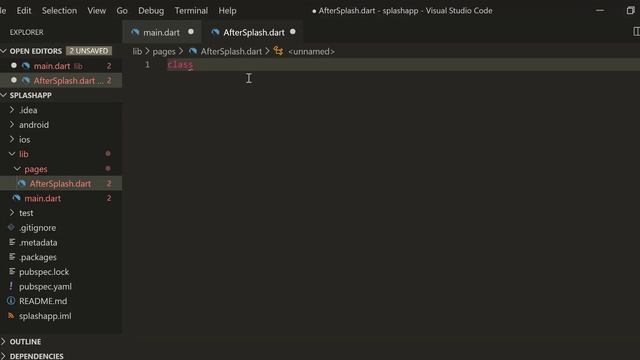640x360 pixels.
Task: Click unsaved dot on main.dart tab
Action: 191,32
